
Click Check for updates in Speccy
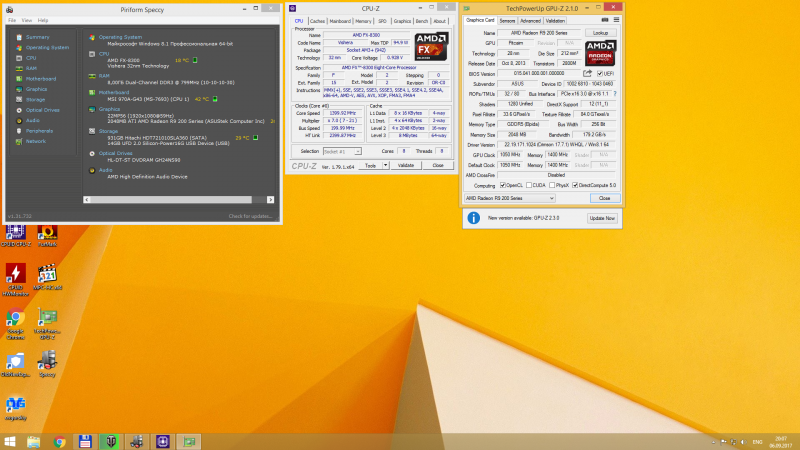(250, 216)
